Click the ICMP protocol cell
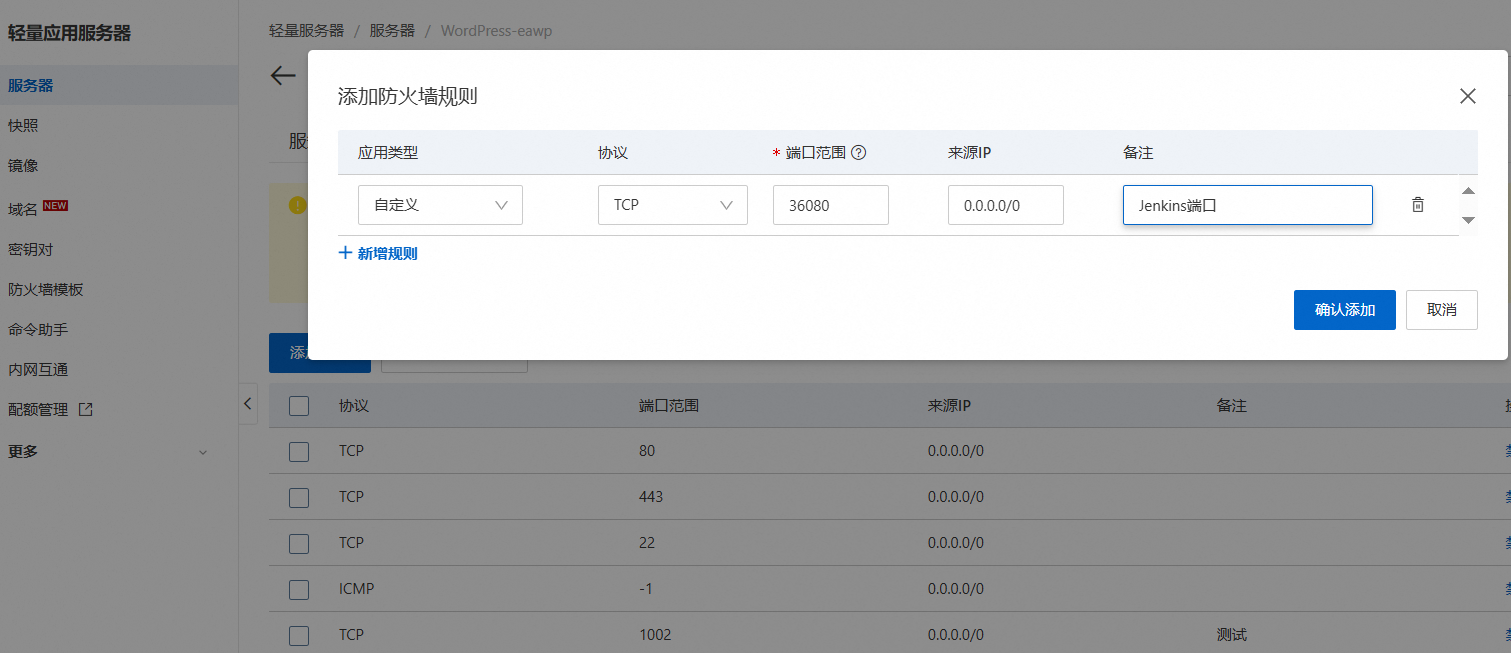This screenshot has height=653, width=1511. point(356,589)
